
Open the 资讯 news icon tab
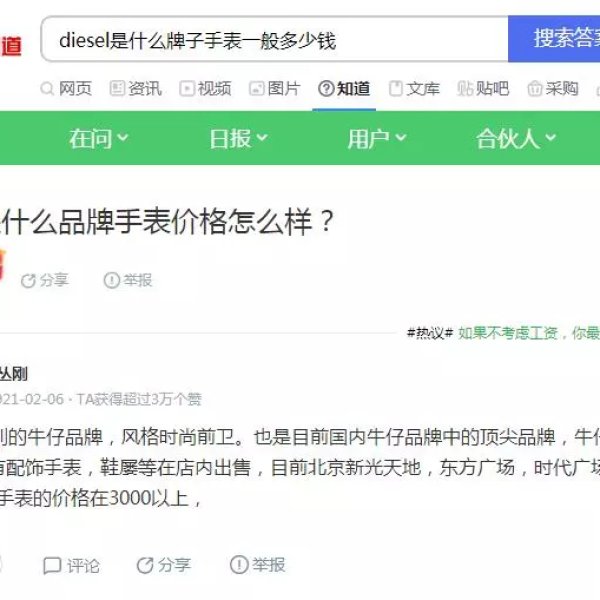(116, 89)
